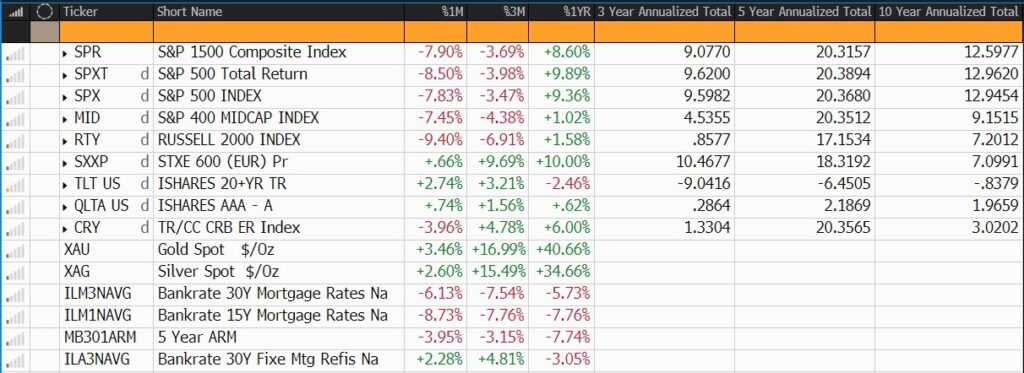Click the circular refresh icon in header
Screen dimensions: 1024x373
44,11
